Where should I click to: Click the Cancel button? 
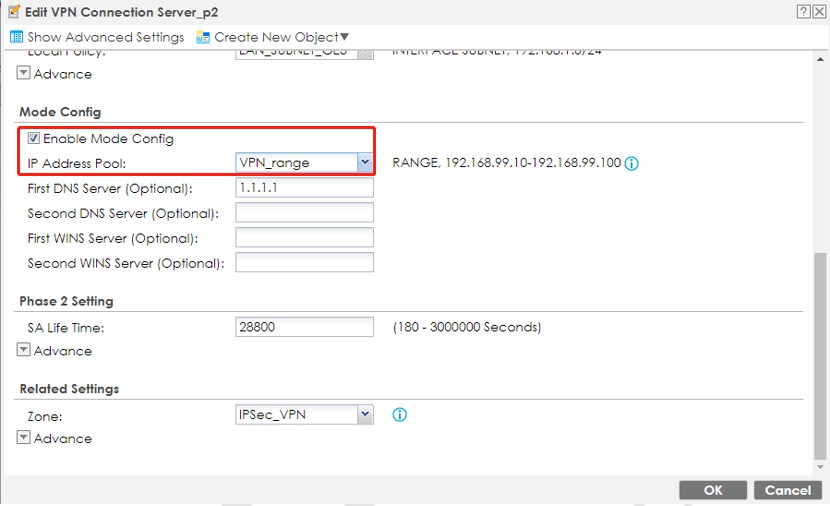coord(787,490)
